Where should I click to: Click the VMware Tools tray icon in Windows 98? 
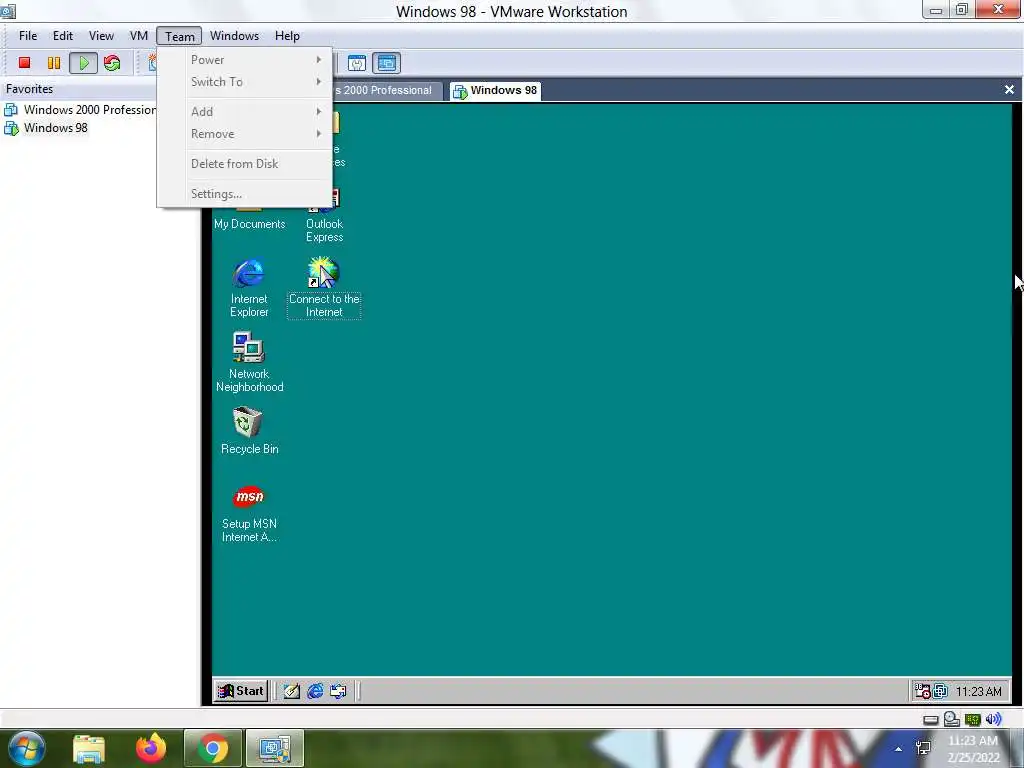pyautogui.click(x=940, y=691)
